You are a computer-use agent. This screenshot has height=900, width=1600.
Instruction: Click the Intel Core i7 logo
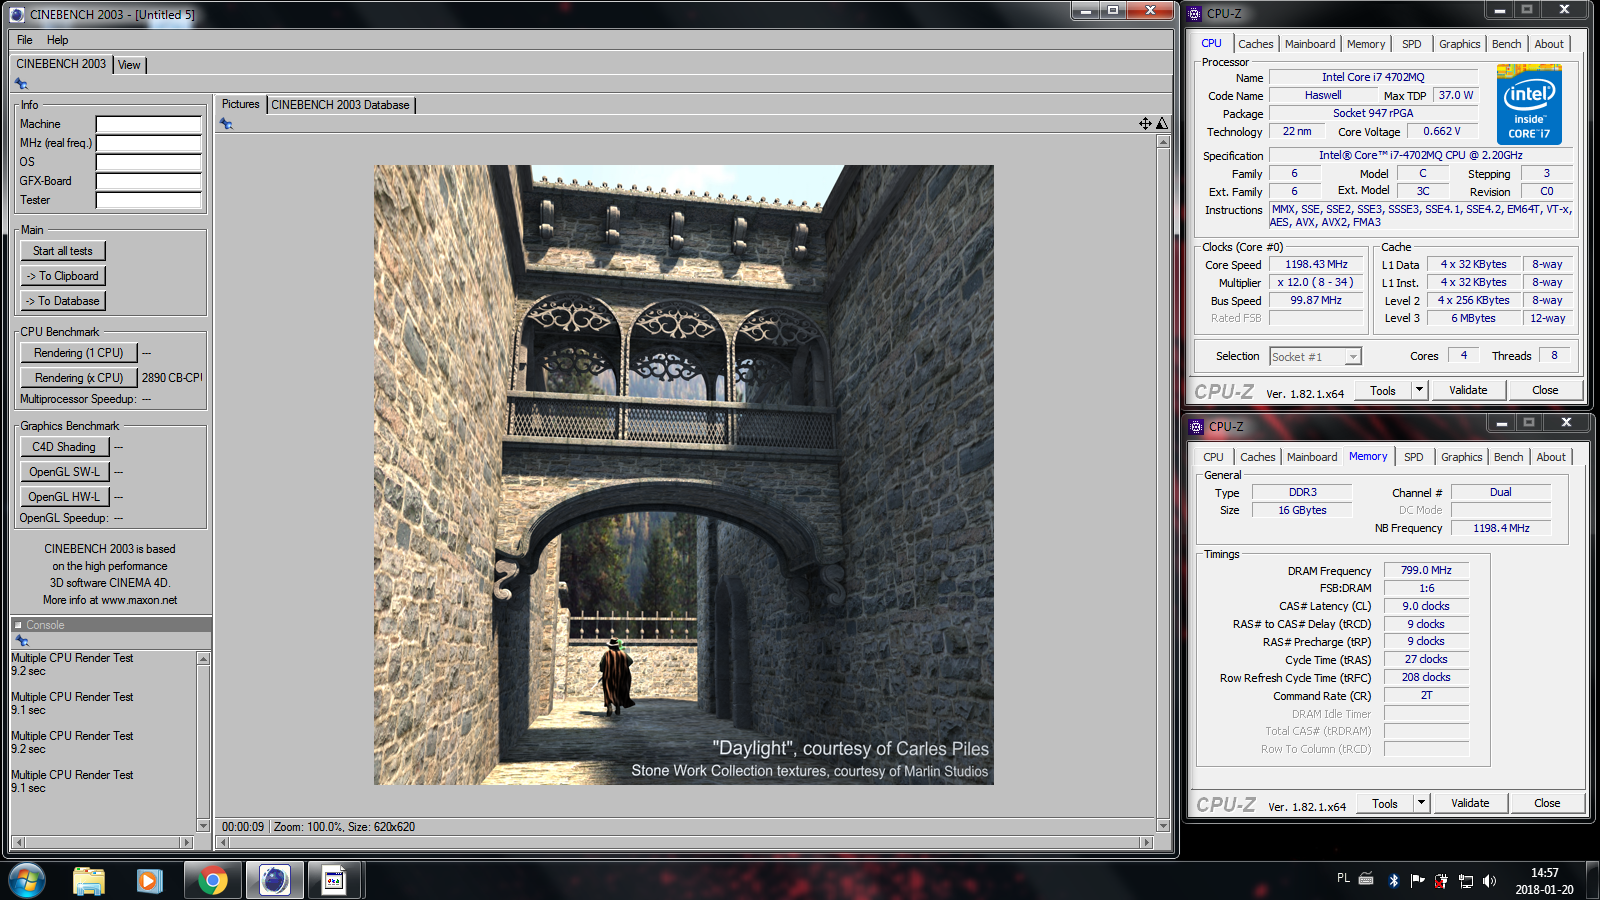coord(1529,104)
